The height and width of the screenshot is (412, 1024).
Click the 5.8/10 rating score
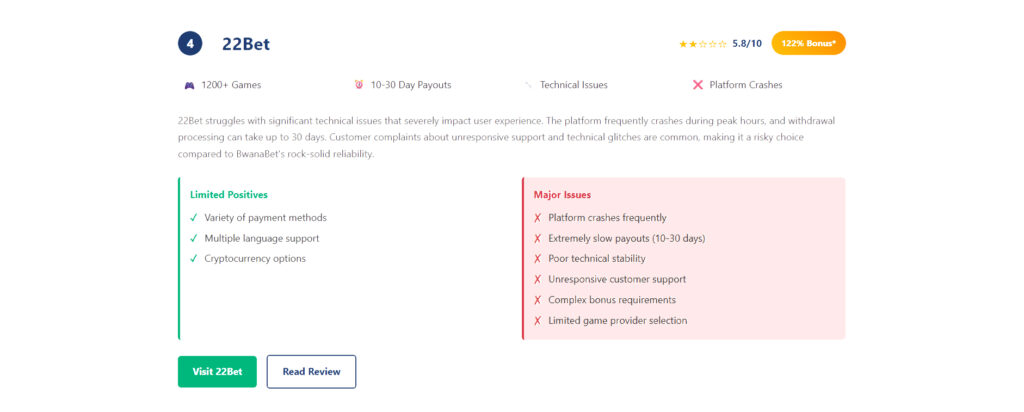tap(747, 44)
